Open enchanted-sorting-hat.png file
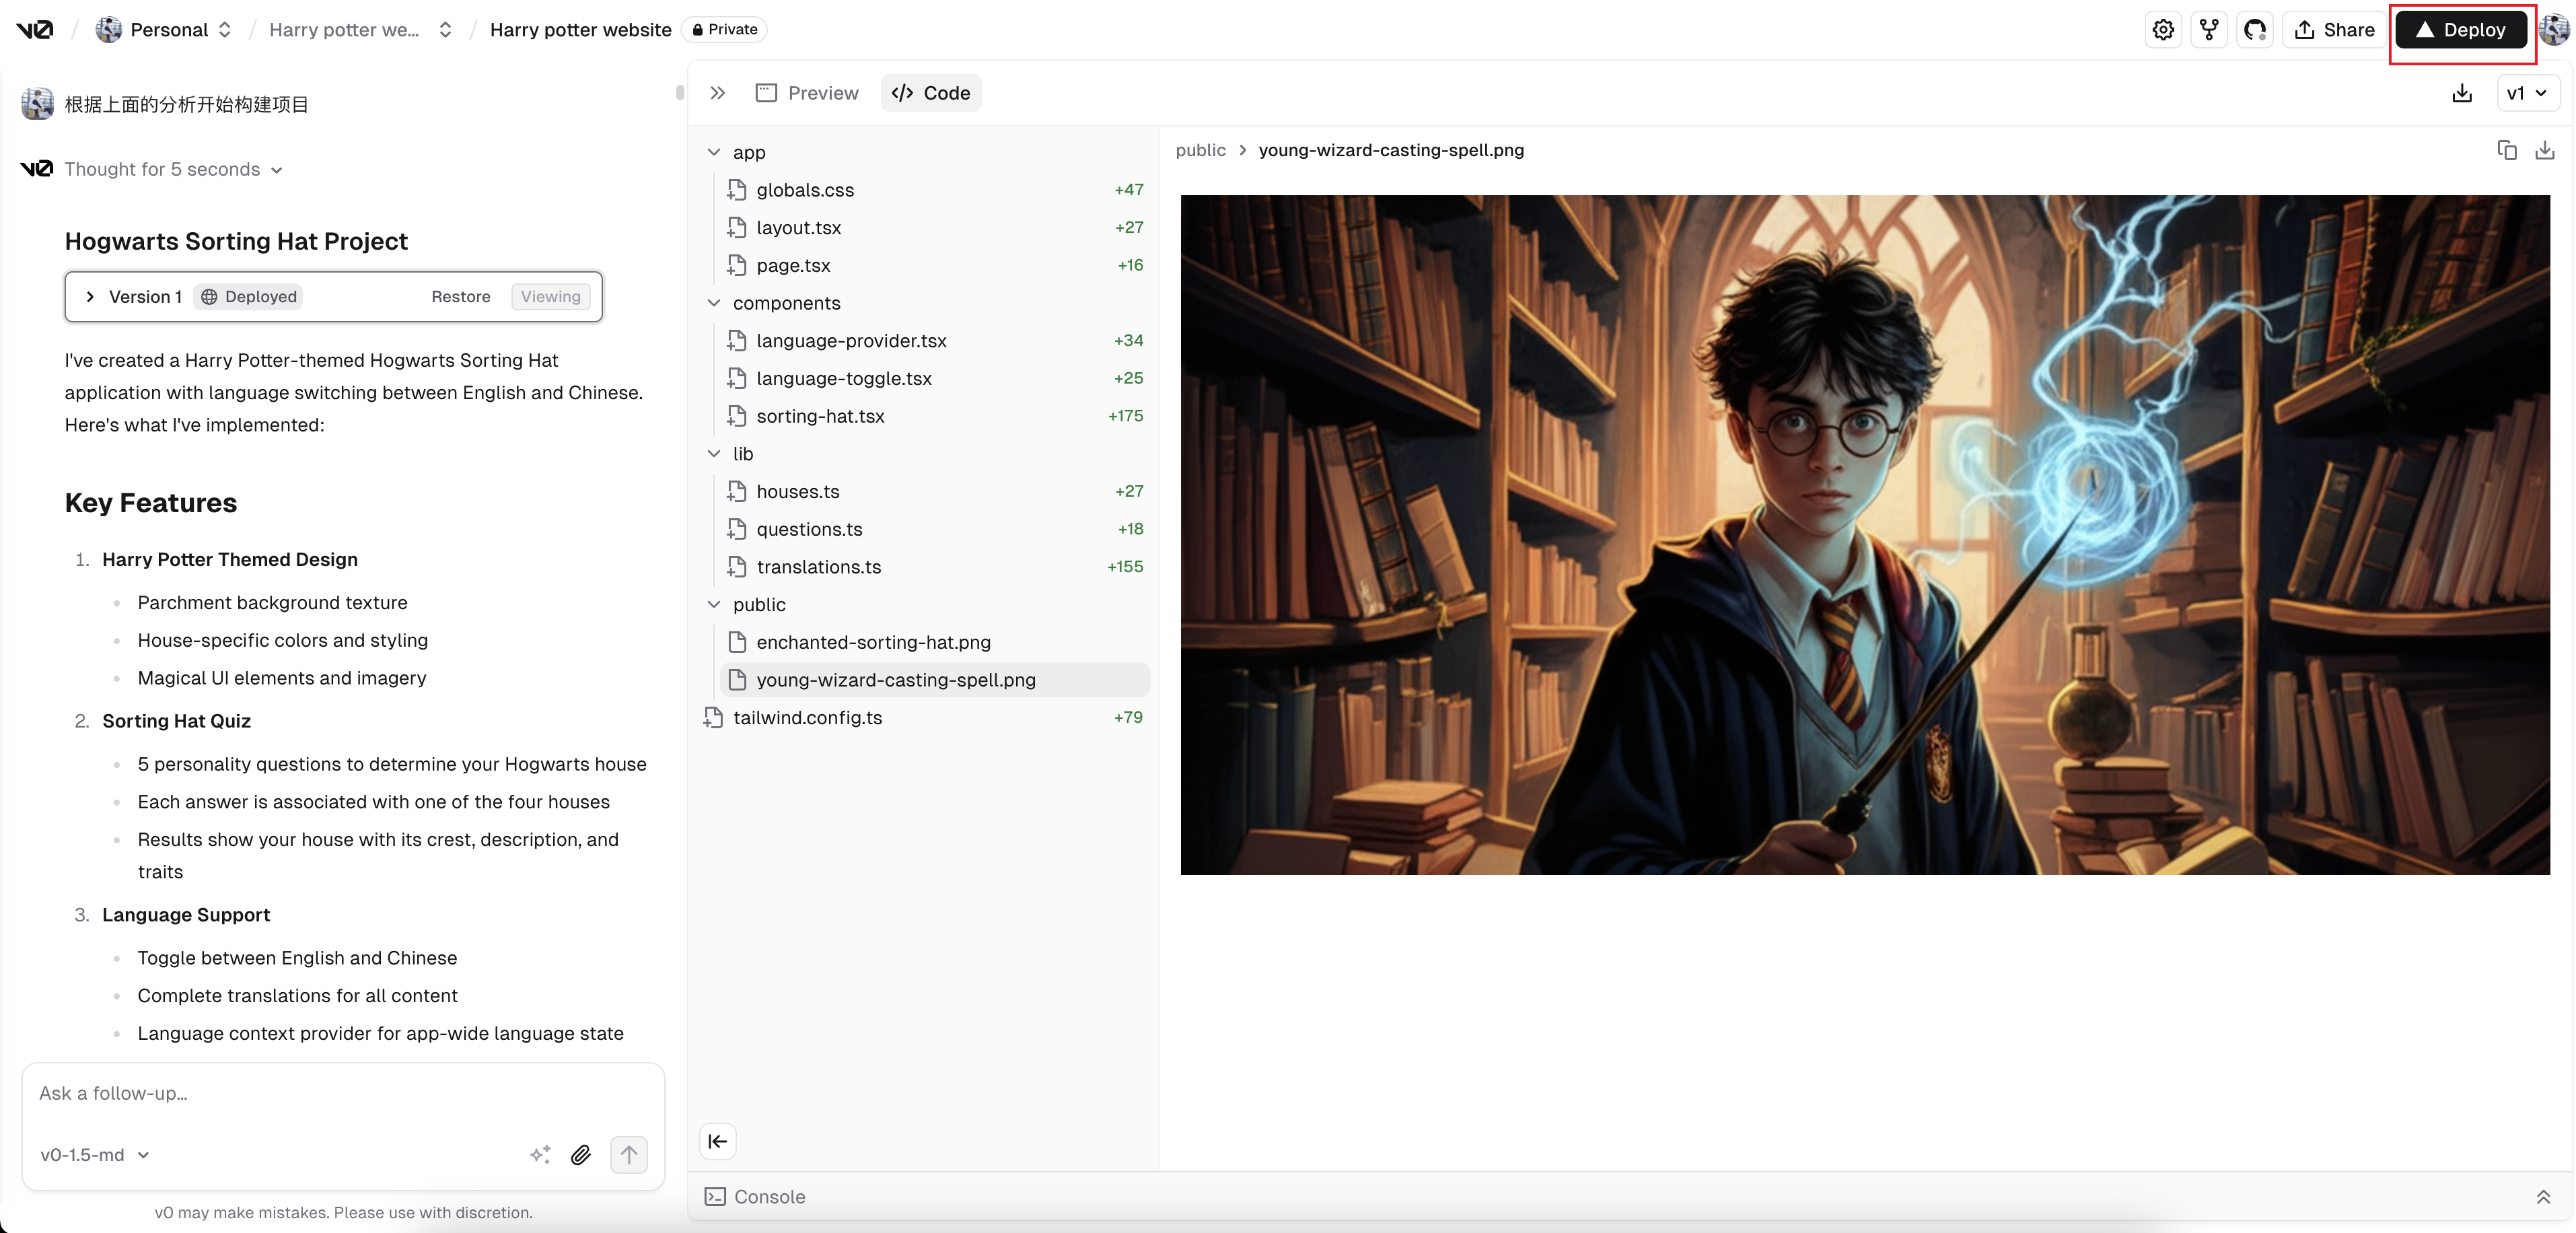The height and width of the screenshot is (1233, 2576). [x=935, y=642]
